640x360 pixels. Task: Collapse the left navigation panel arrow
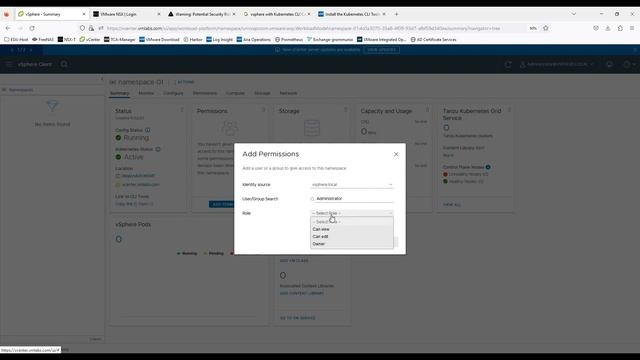click(102, 79)
